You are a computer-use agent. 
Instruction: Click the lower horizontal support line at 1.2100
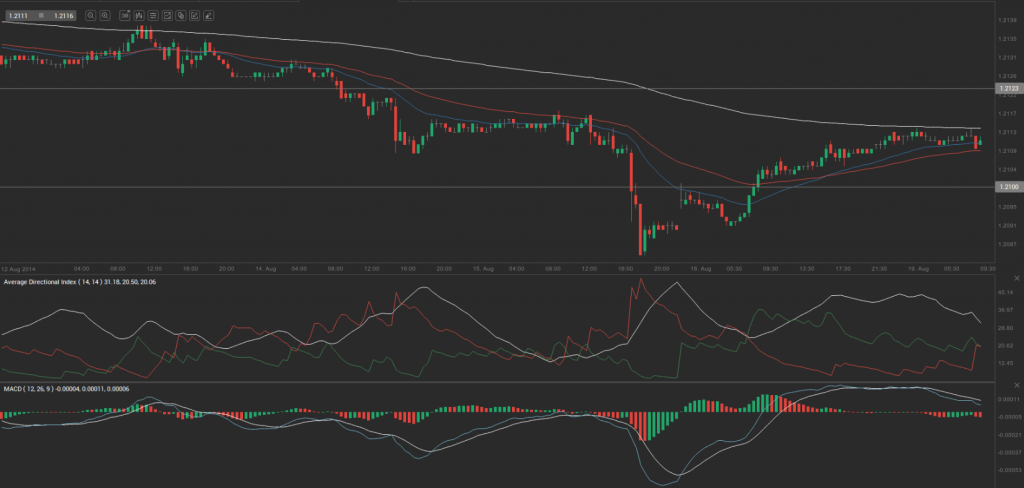500,187
